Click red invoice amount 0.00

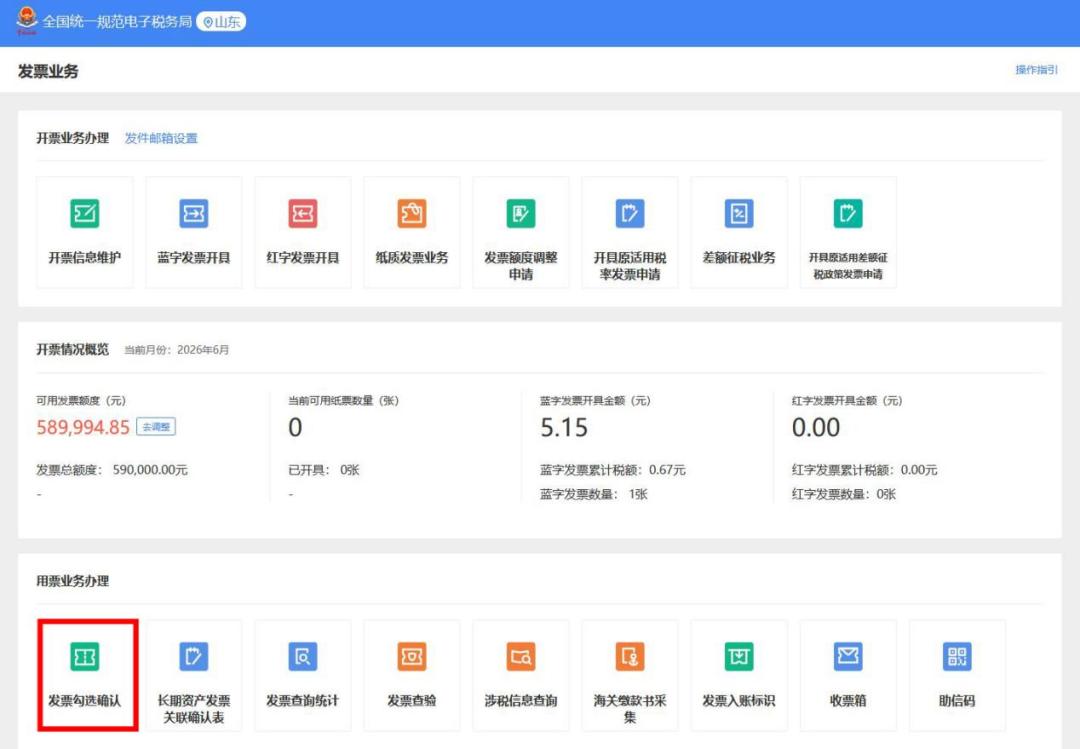(816, 428)
